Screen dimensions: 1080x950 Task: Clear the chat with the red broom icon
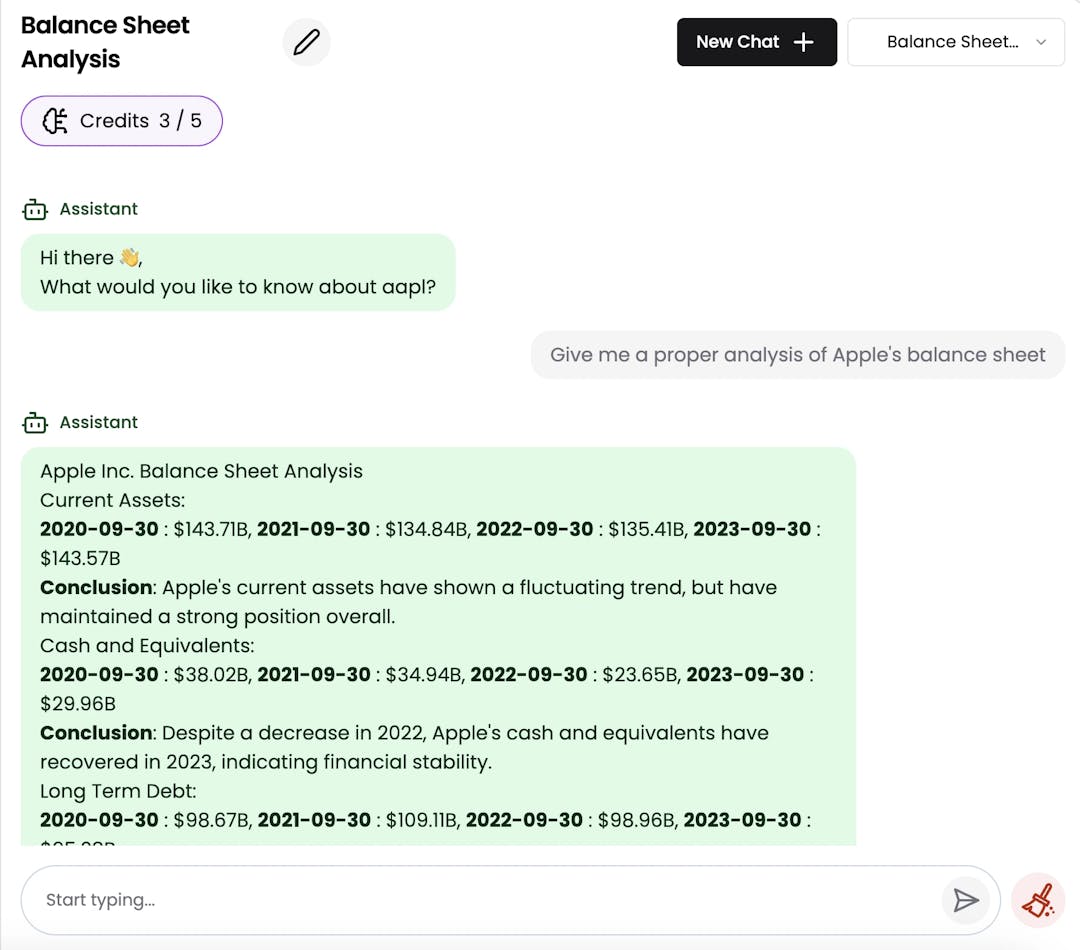click(1038, 899)
